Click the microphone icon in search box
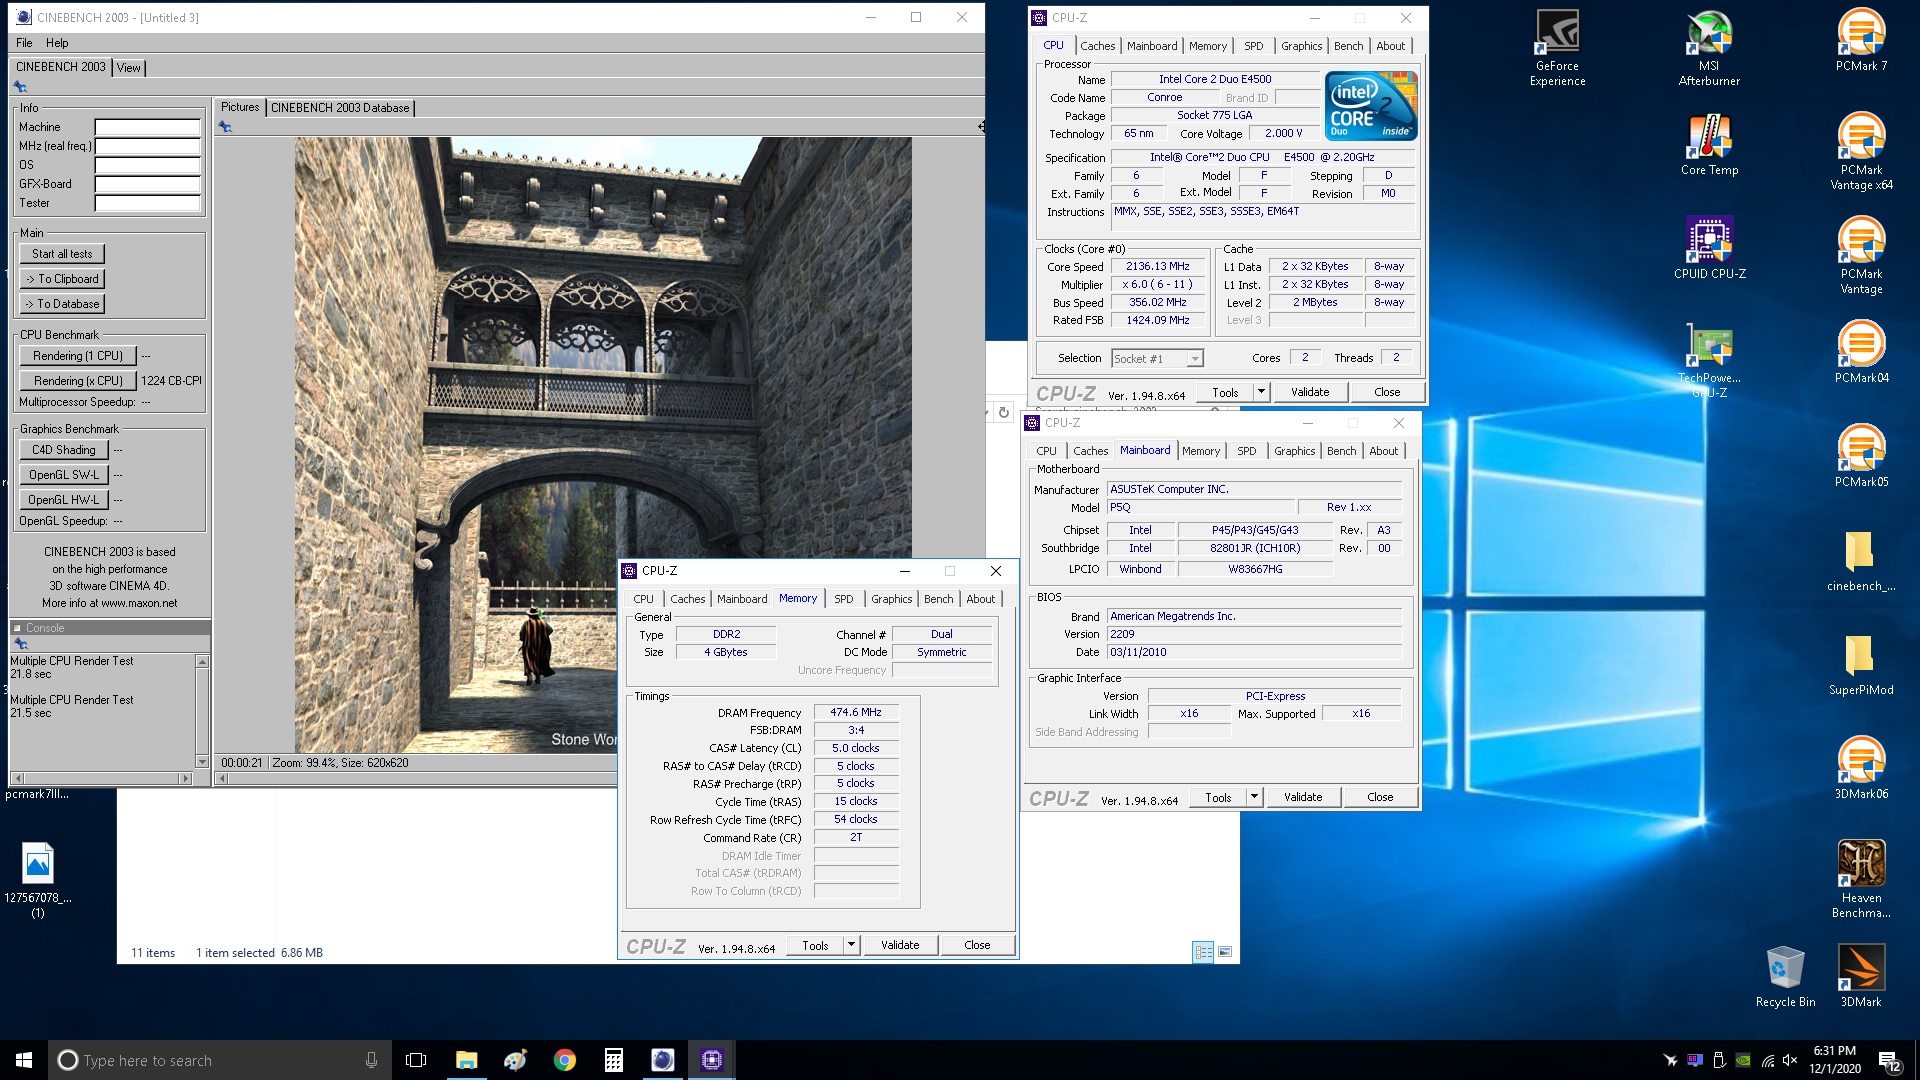Viewport: 1920px width, 1080px height. tap(371, 1060)
